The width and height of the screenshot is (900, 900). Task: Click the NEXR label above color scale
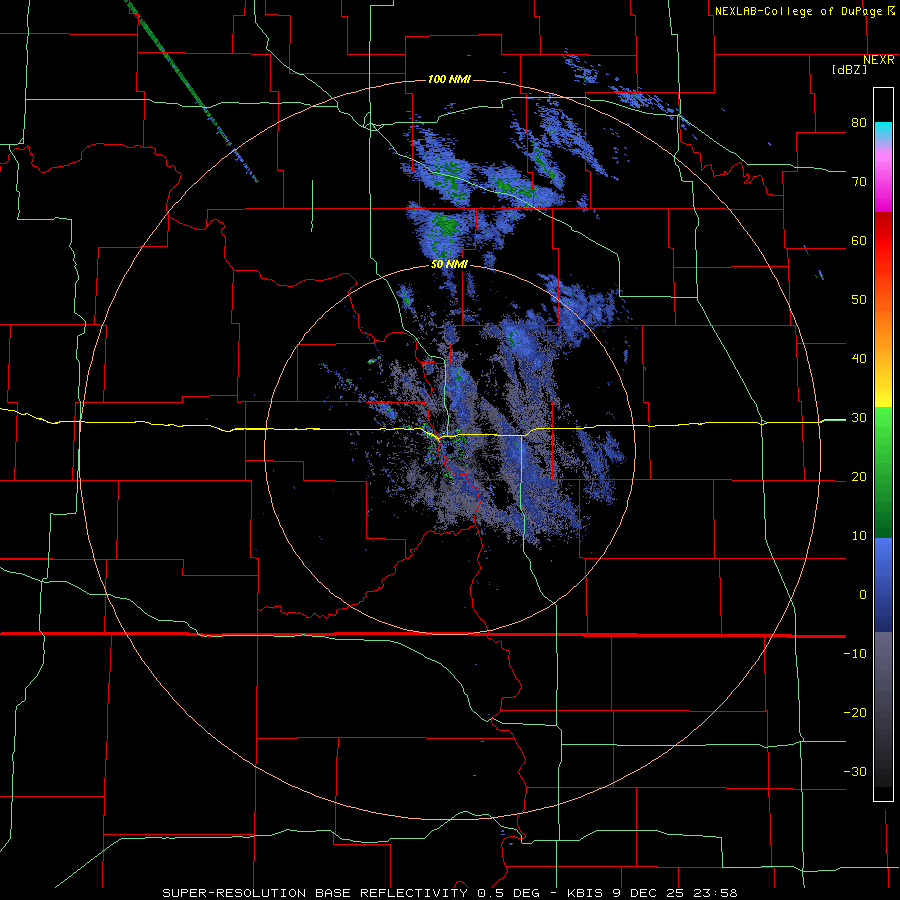(x=879, y=60)
